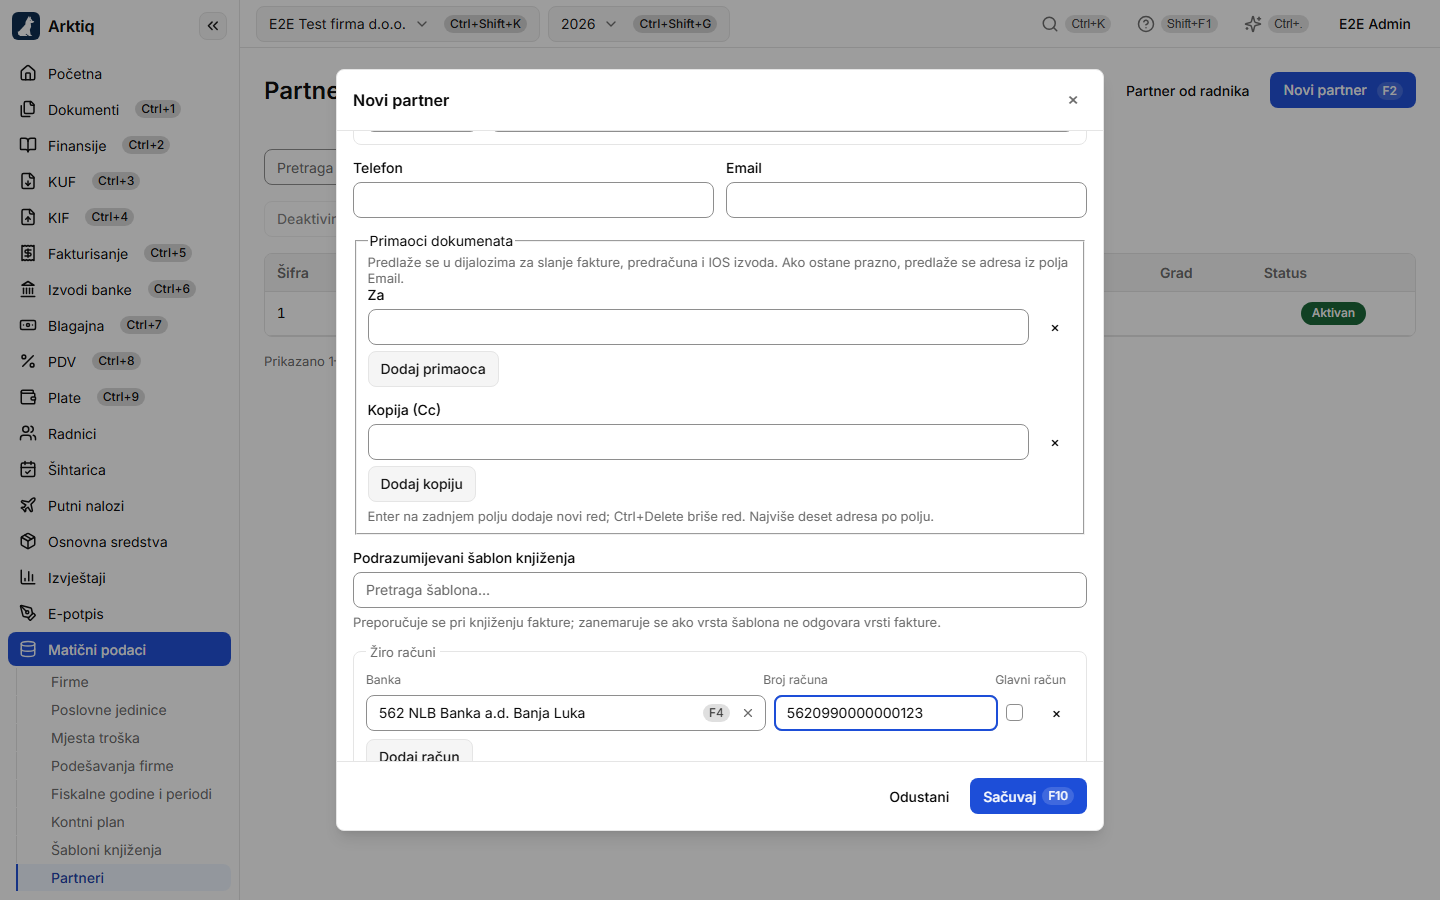1440x900 pixels.
Task: Click the Sačuvaj save button
Action: coord(1028,796)
